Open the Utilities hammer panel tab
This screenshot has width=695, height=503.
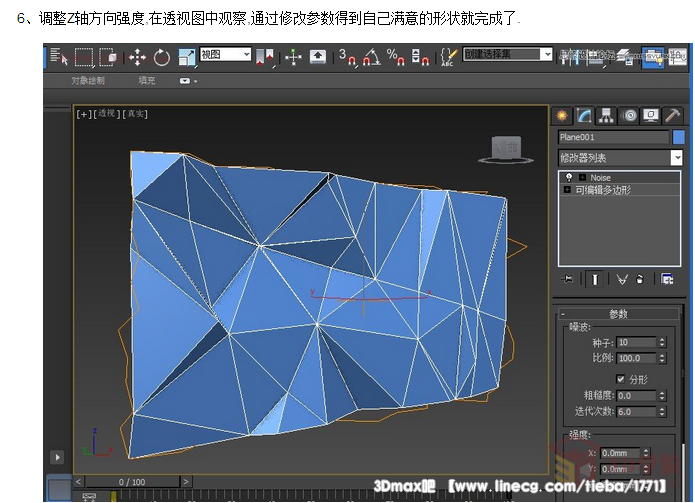click(674, 115)
